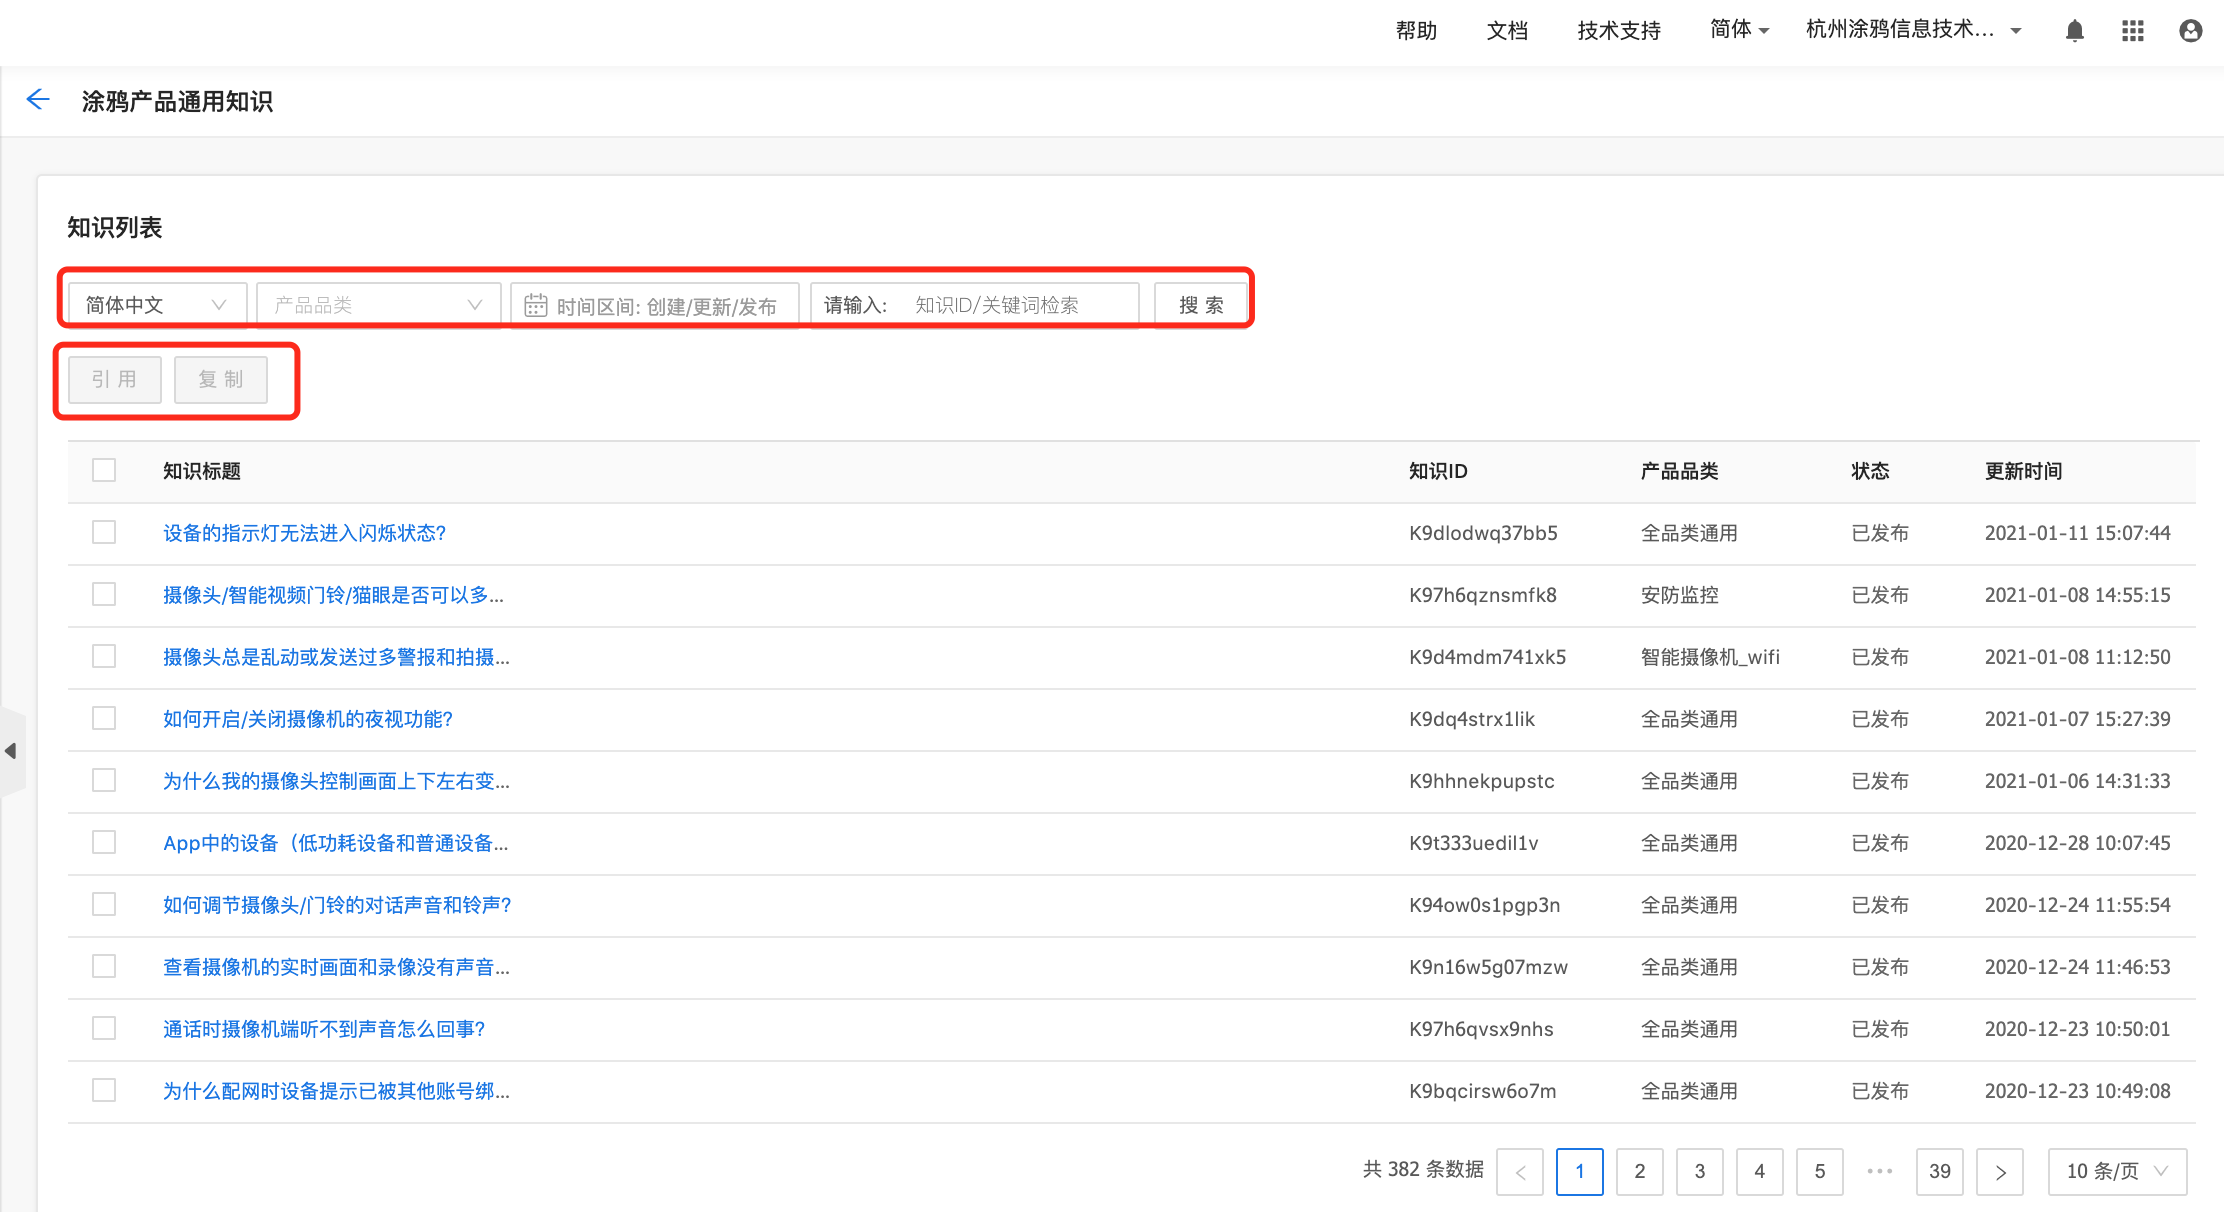Click the back arrow next to 涂鸦产品通用知识
The width and height of the screenshot is (2224, 1212).
[38, 100]
